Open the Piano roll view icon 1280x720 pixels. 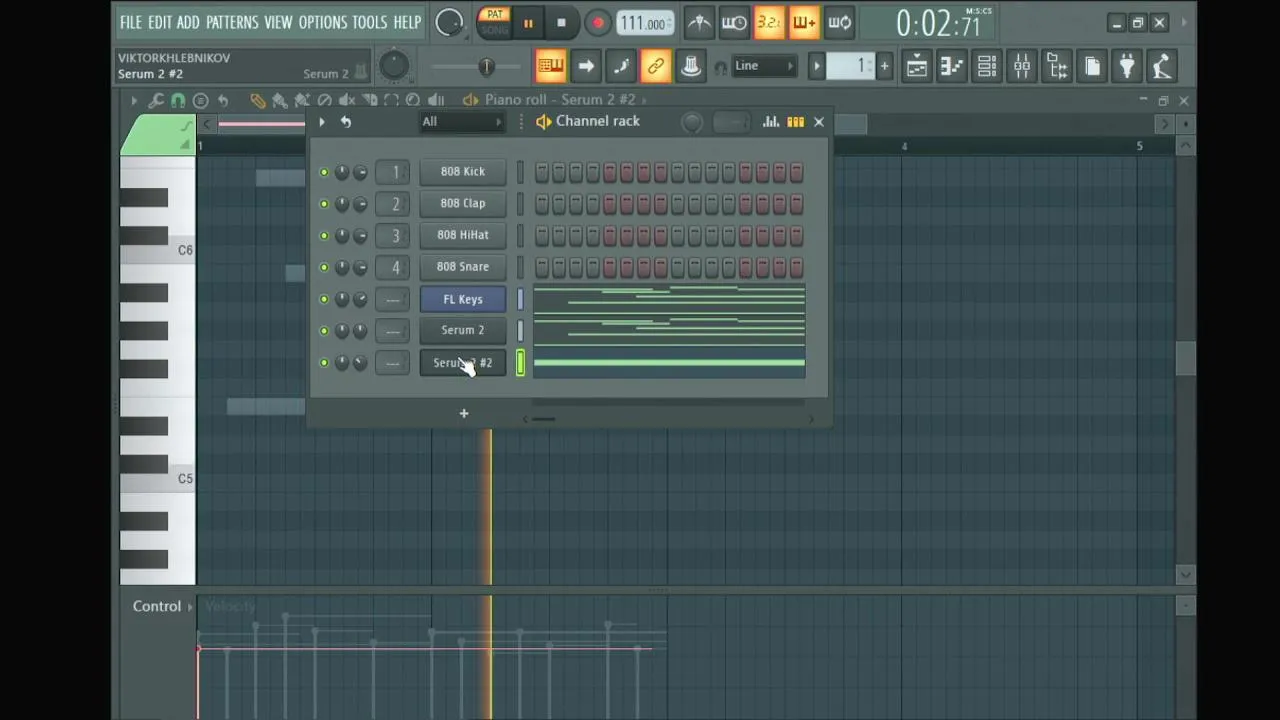point(951,67)
